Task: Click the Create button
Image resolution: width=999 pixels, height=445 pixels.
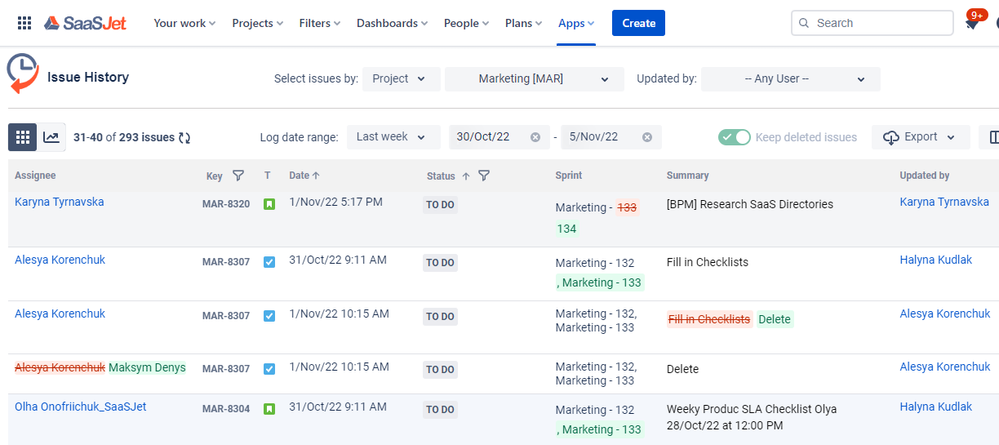Action: coord(638,23)
